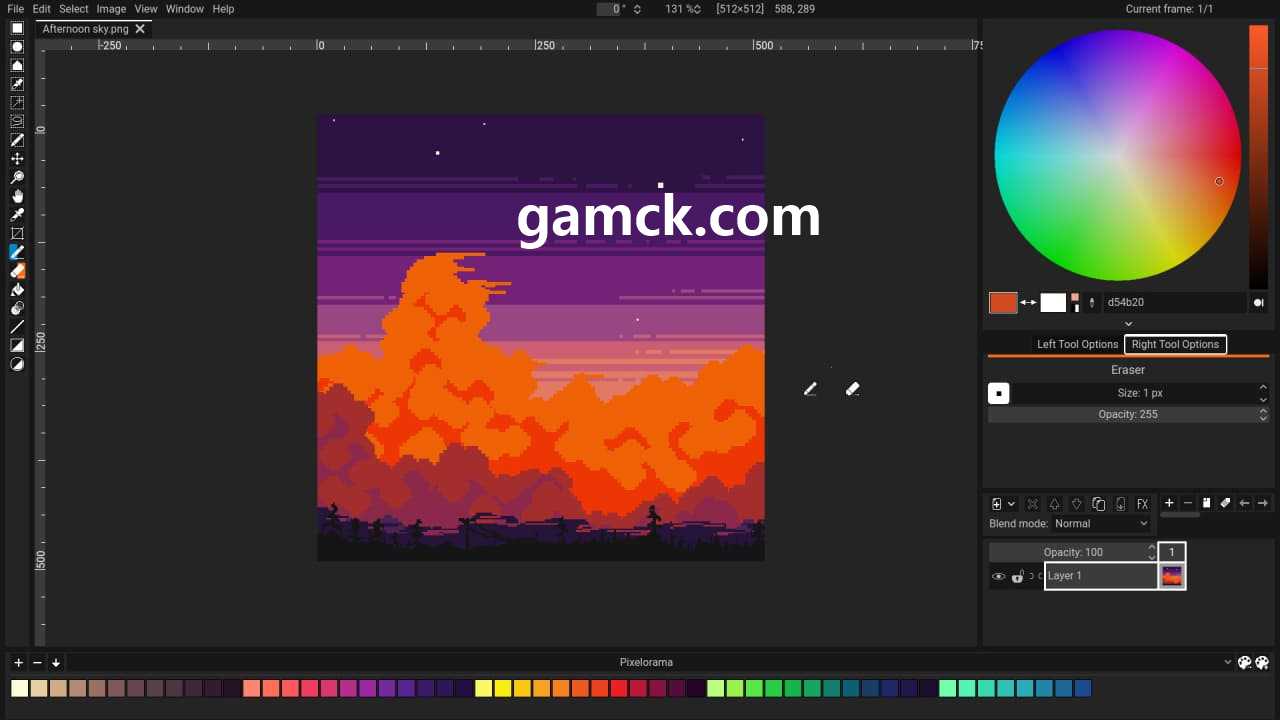Open the Help menu
1280x720 pixels.
tap(223, 9)
